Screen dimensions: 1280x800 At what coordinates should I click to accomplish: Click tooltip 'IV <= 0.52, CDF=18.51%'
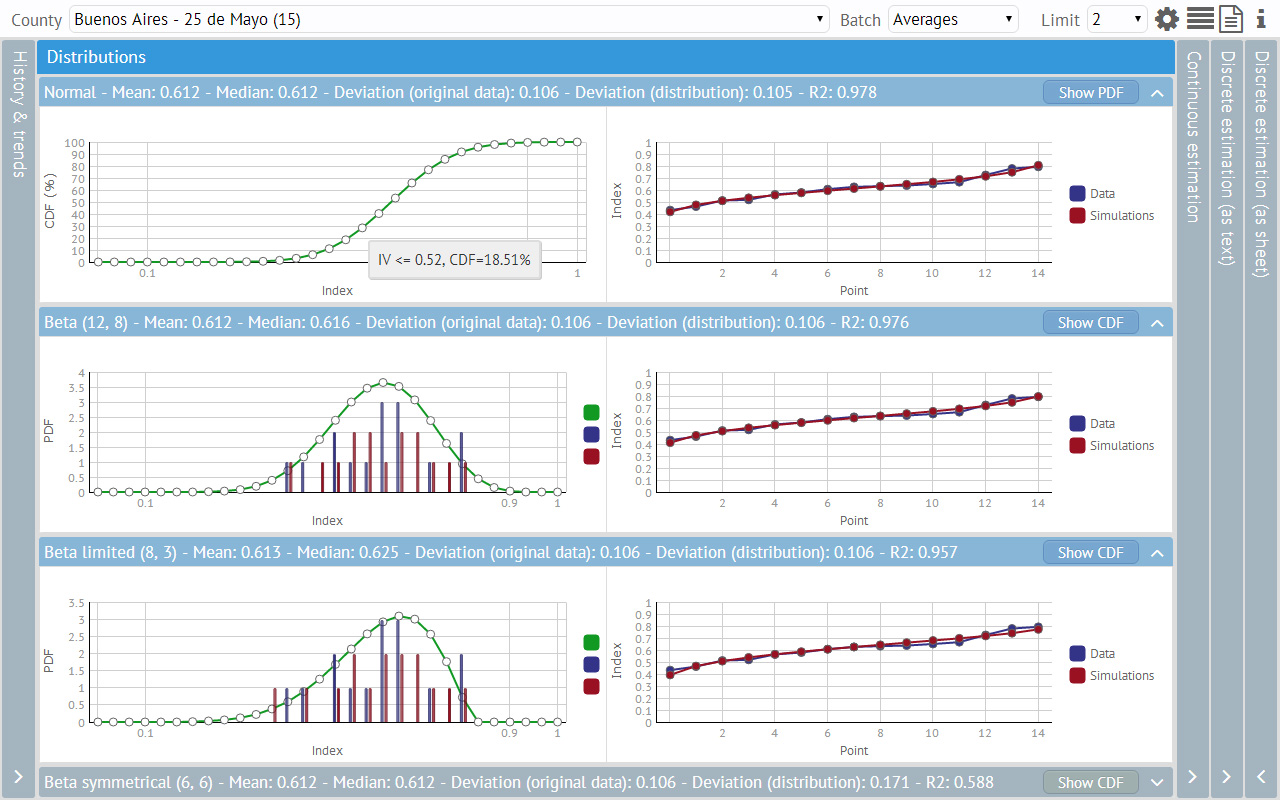pyautogui.click(x=454, y=260)
